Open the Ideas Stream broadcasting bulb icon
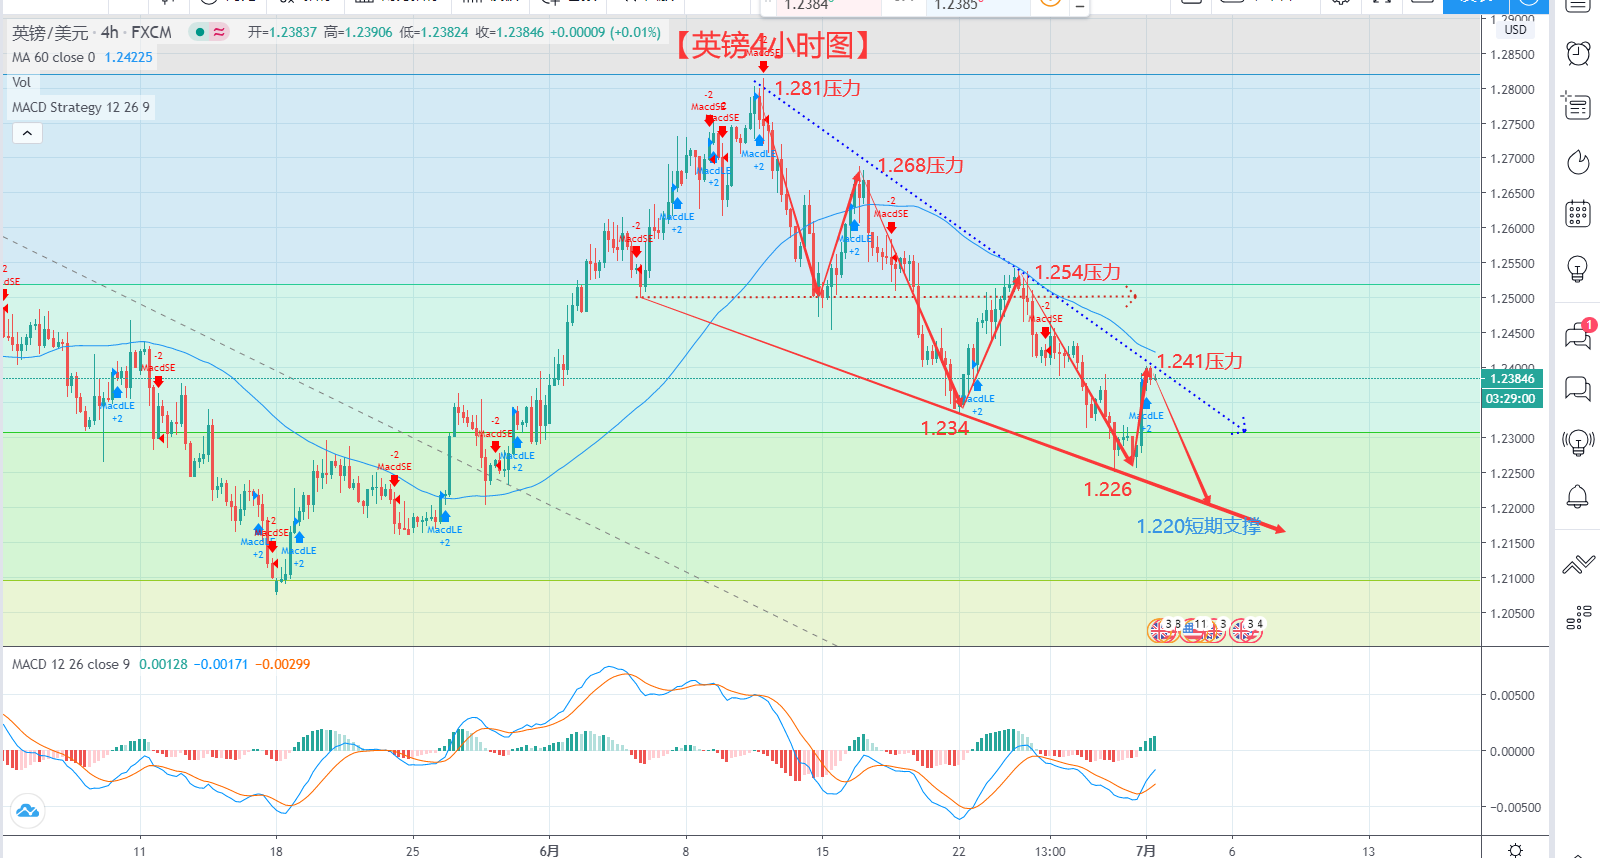Screen dimensions: 1600x858 pos(1578,441)
